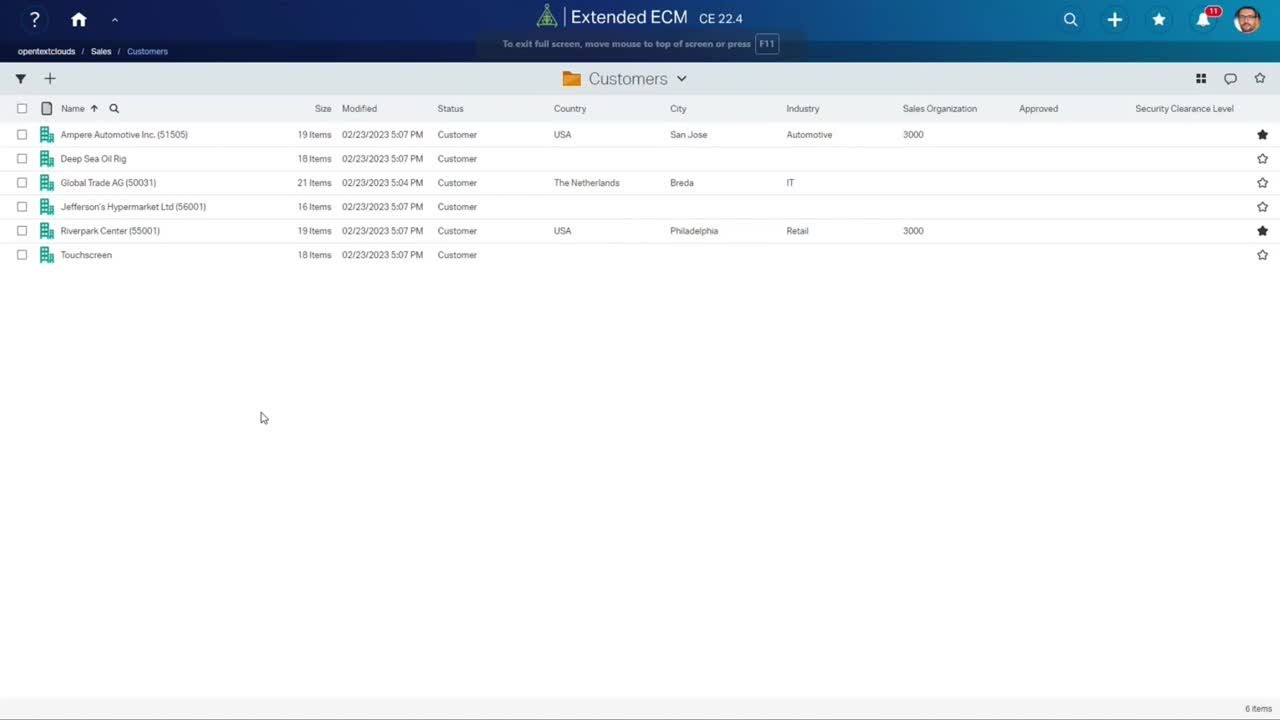This screenshot has width=1280, height=720.
Task: Click 'San Jose' city cell
Action: point(688,135)
